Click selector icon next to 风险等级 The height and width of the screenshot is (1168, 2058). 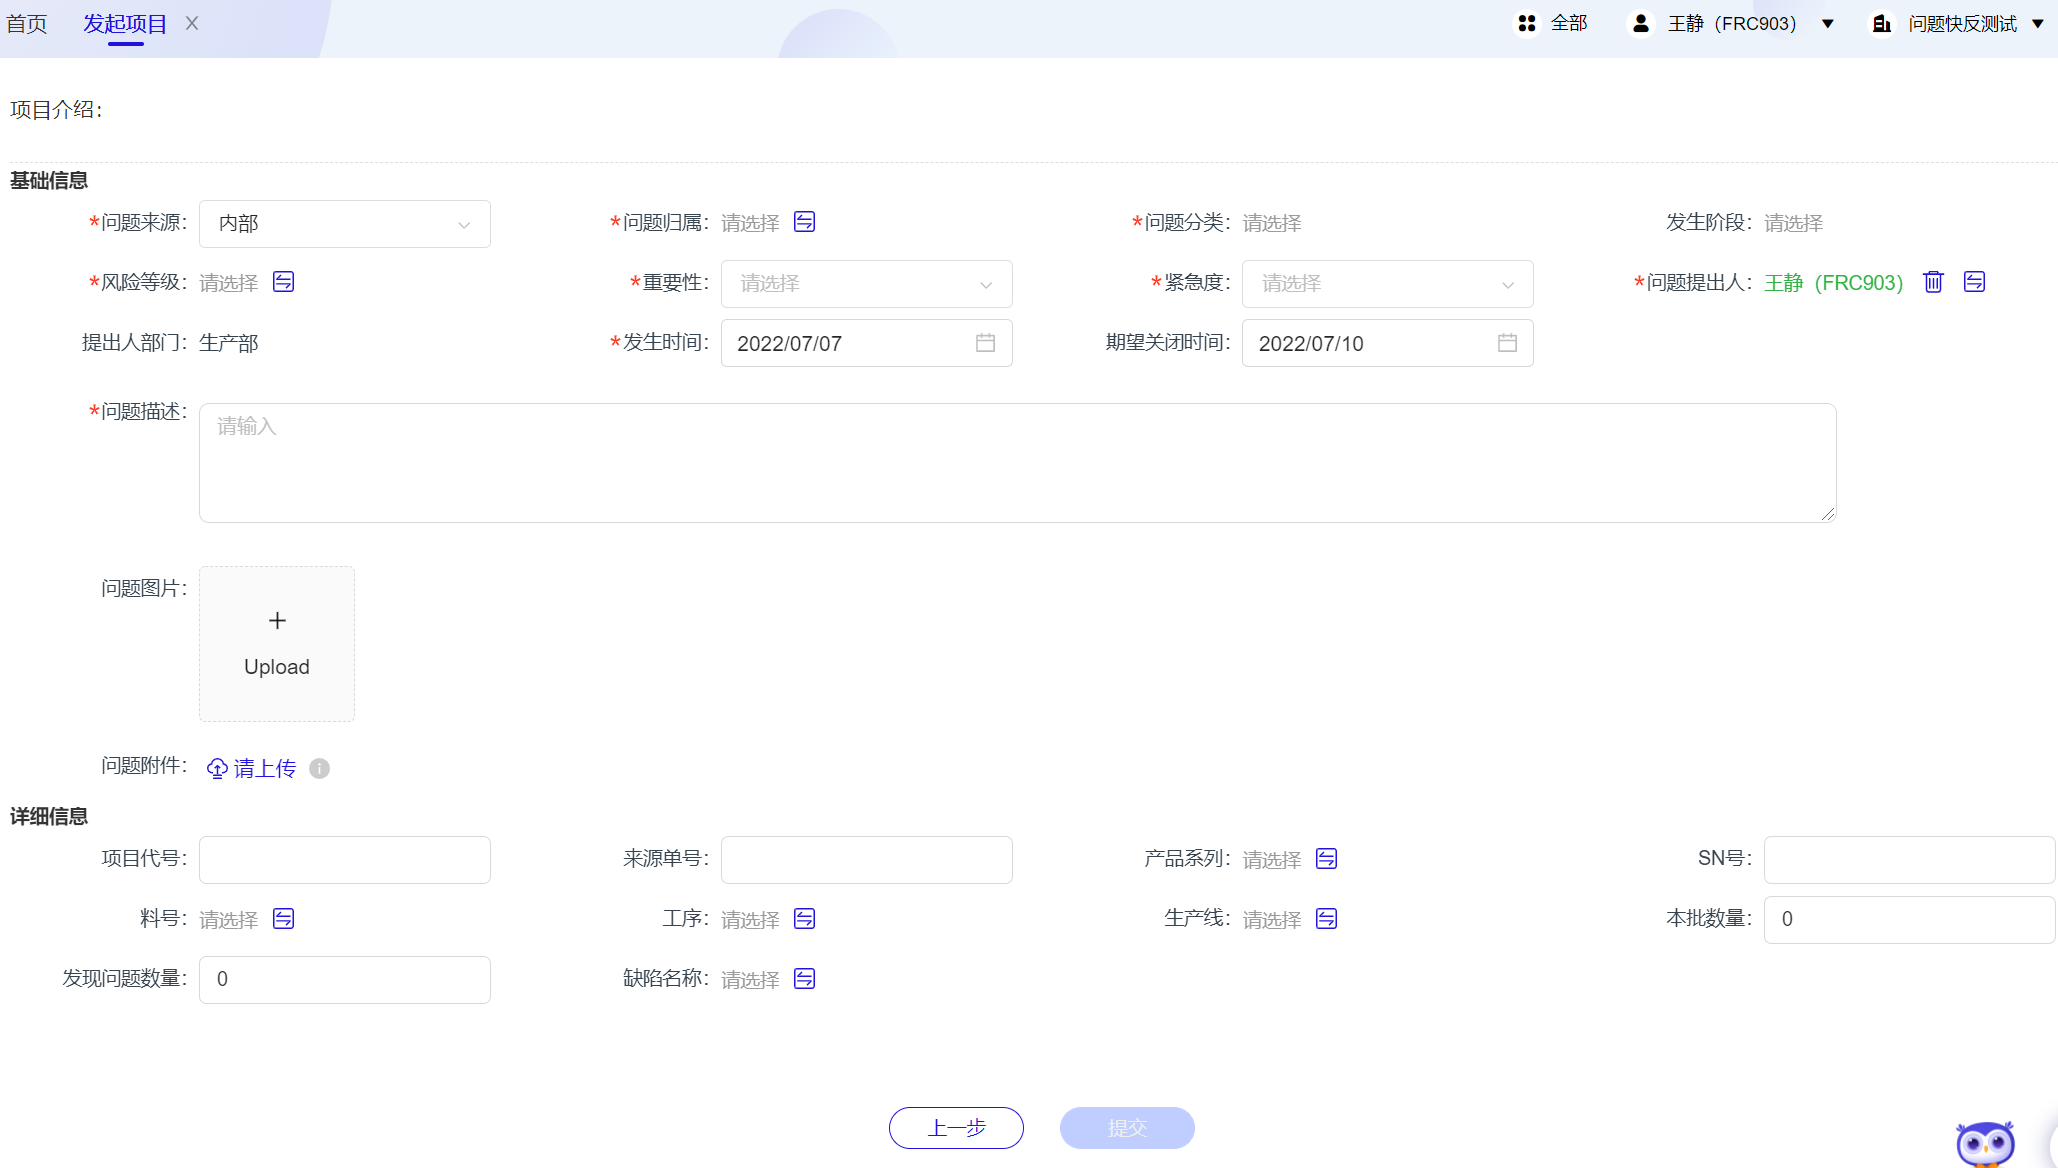tap(283, 282)
